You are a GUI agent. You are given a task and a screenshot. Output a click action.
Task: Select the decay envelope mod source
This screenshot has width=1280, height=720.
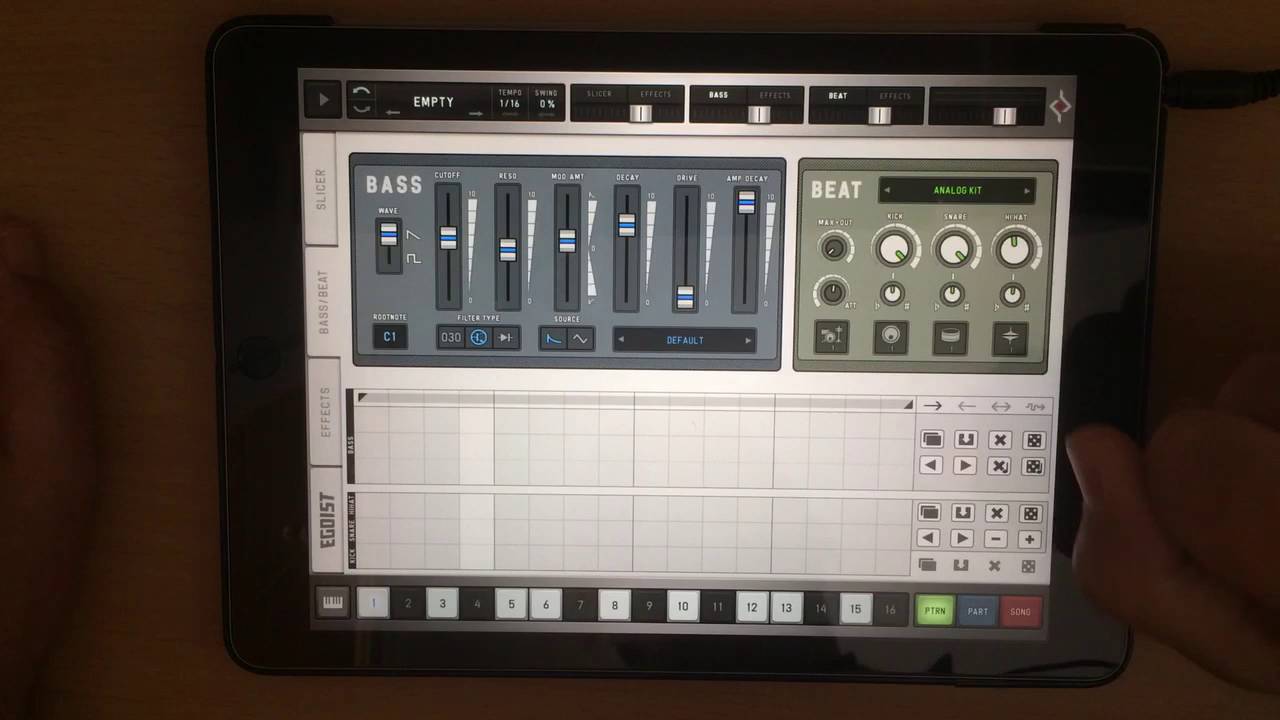pyautogui.click(x=553, y=339)
